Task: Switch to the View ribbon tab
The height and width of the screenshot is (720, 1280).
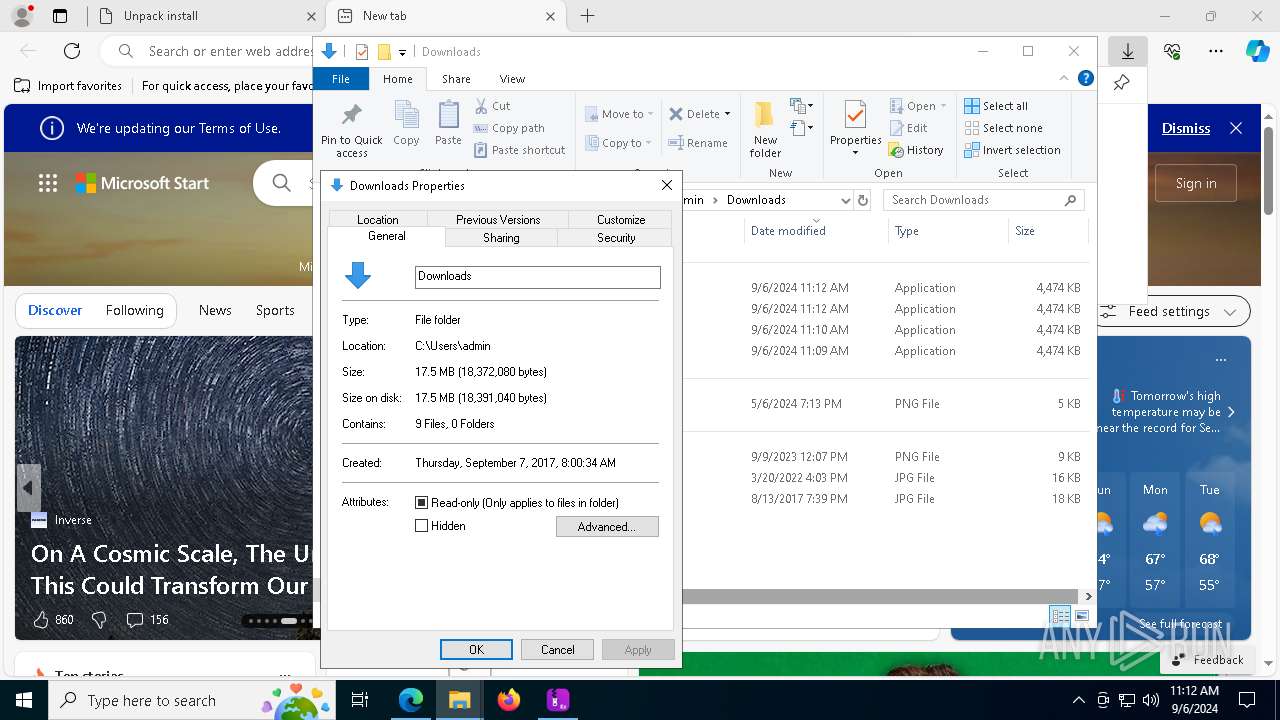Action: point(512,79)
